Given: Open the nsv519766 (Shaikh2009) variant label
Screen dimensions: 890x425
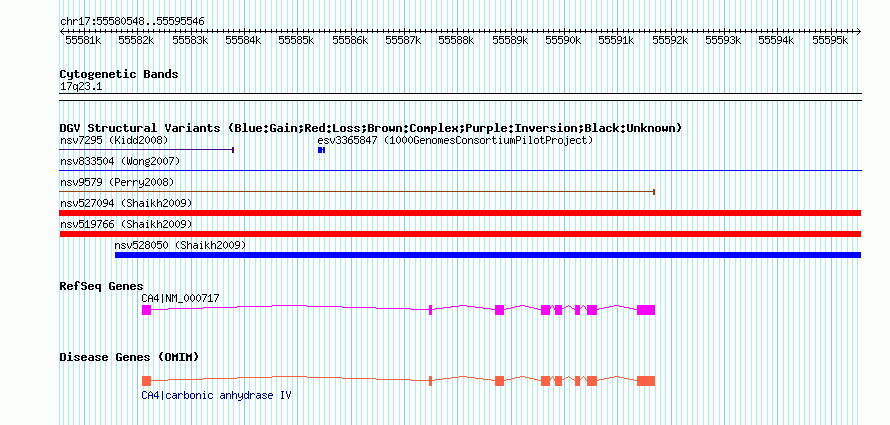Looking at the screenshot, I should [126, 224].
